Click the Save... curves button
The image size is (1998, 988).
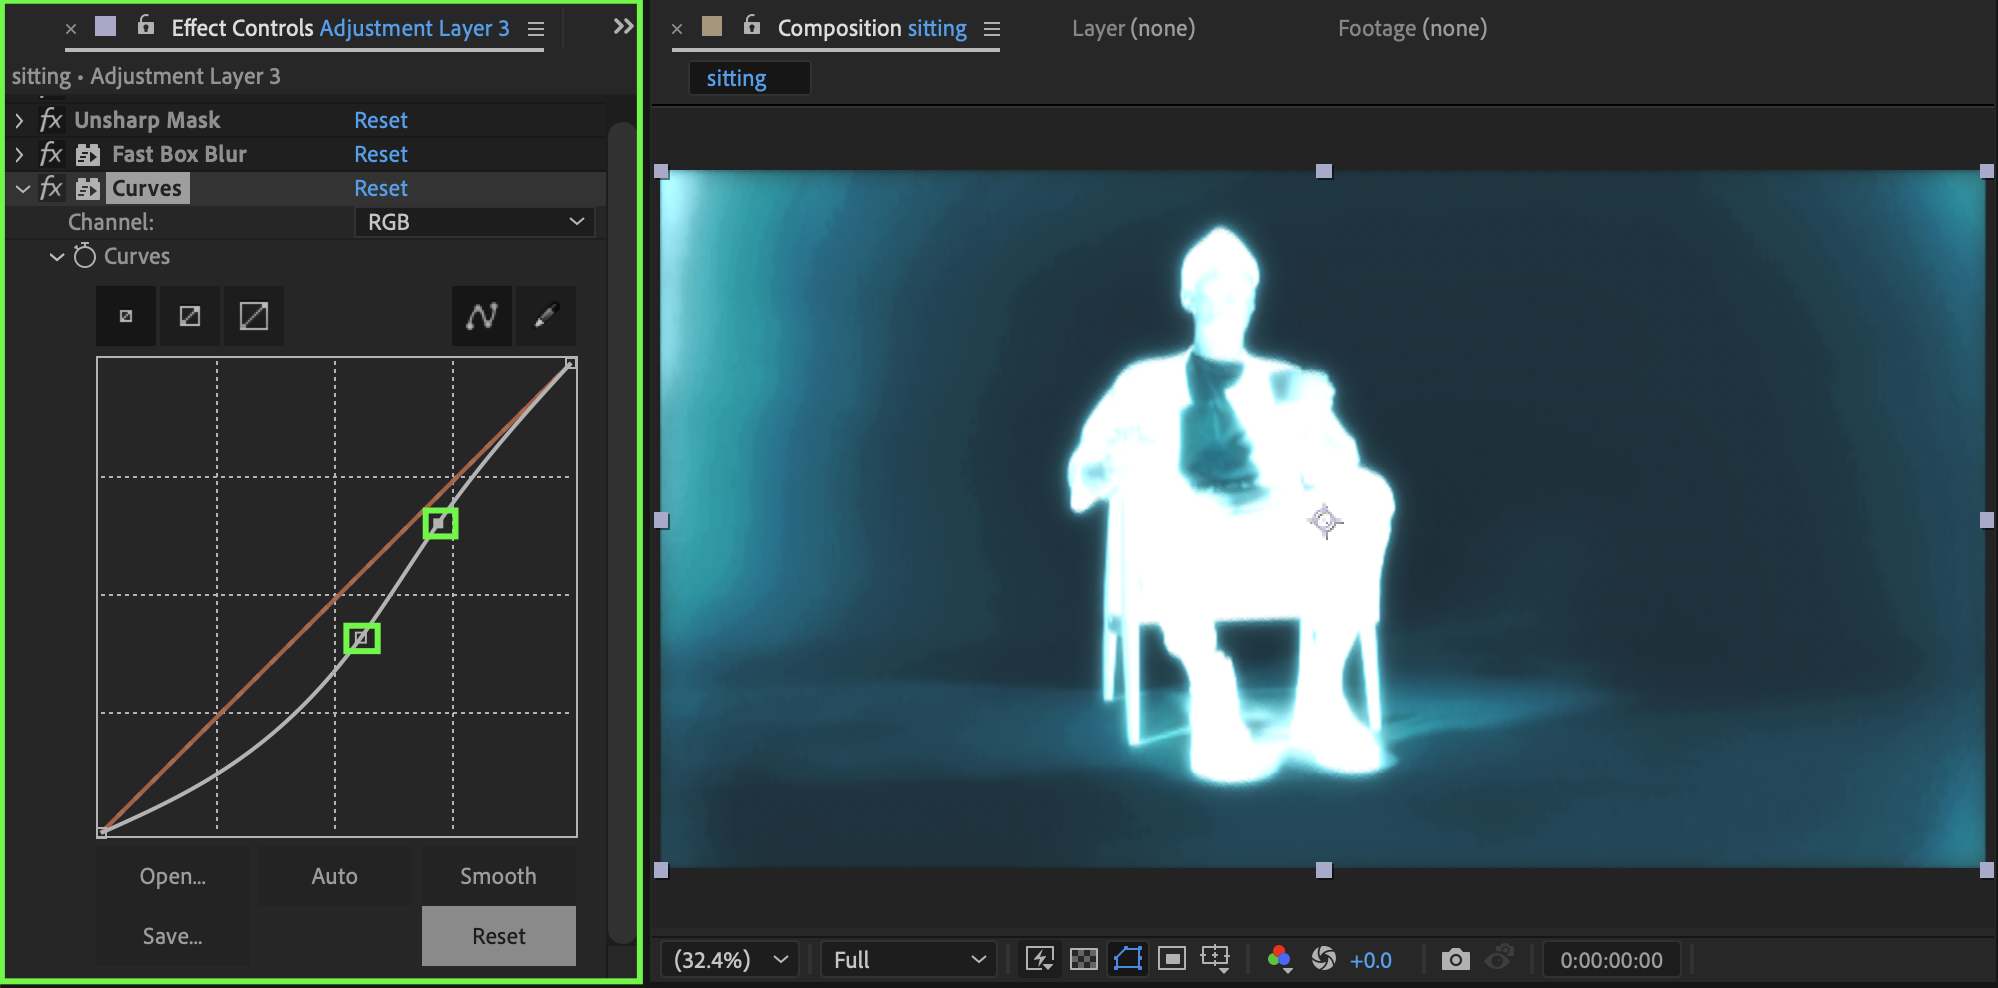click(173, 936)
